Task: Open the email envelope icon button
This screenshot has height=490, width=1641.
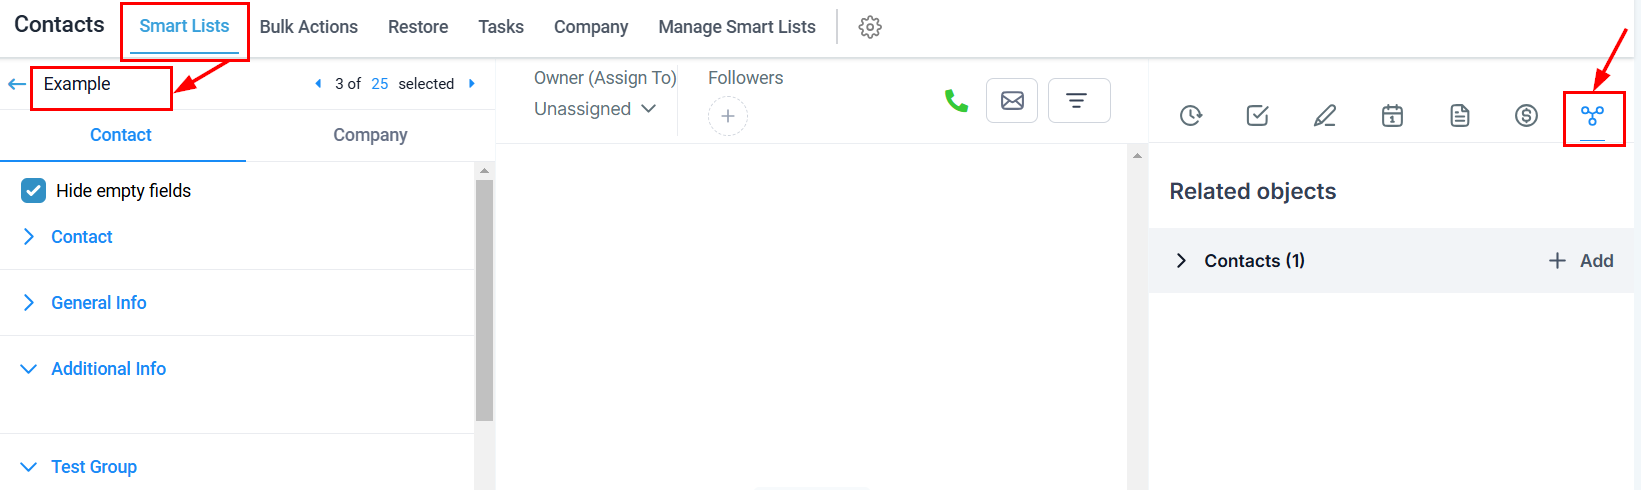Action: click(x=1012, y=101)
